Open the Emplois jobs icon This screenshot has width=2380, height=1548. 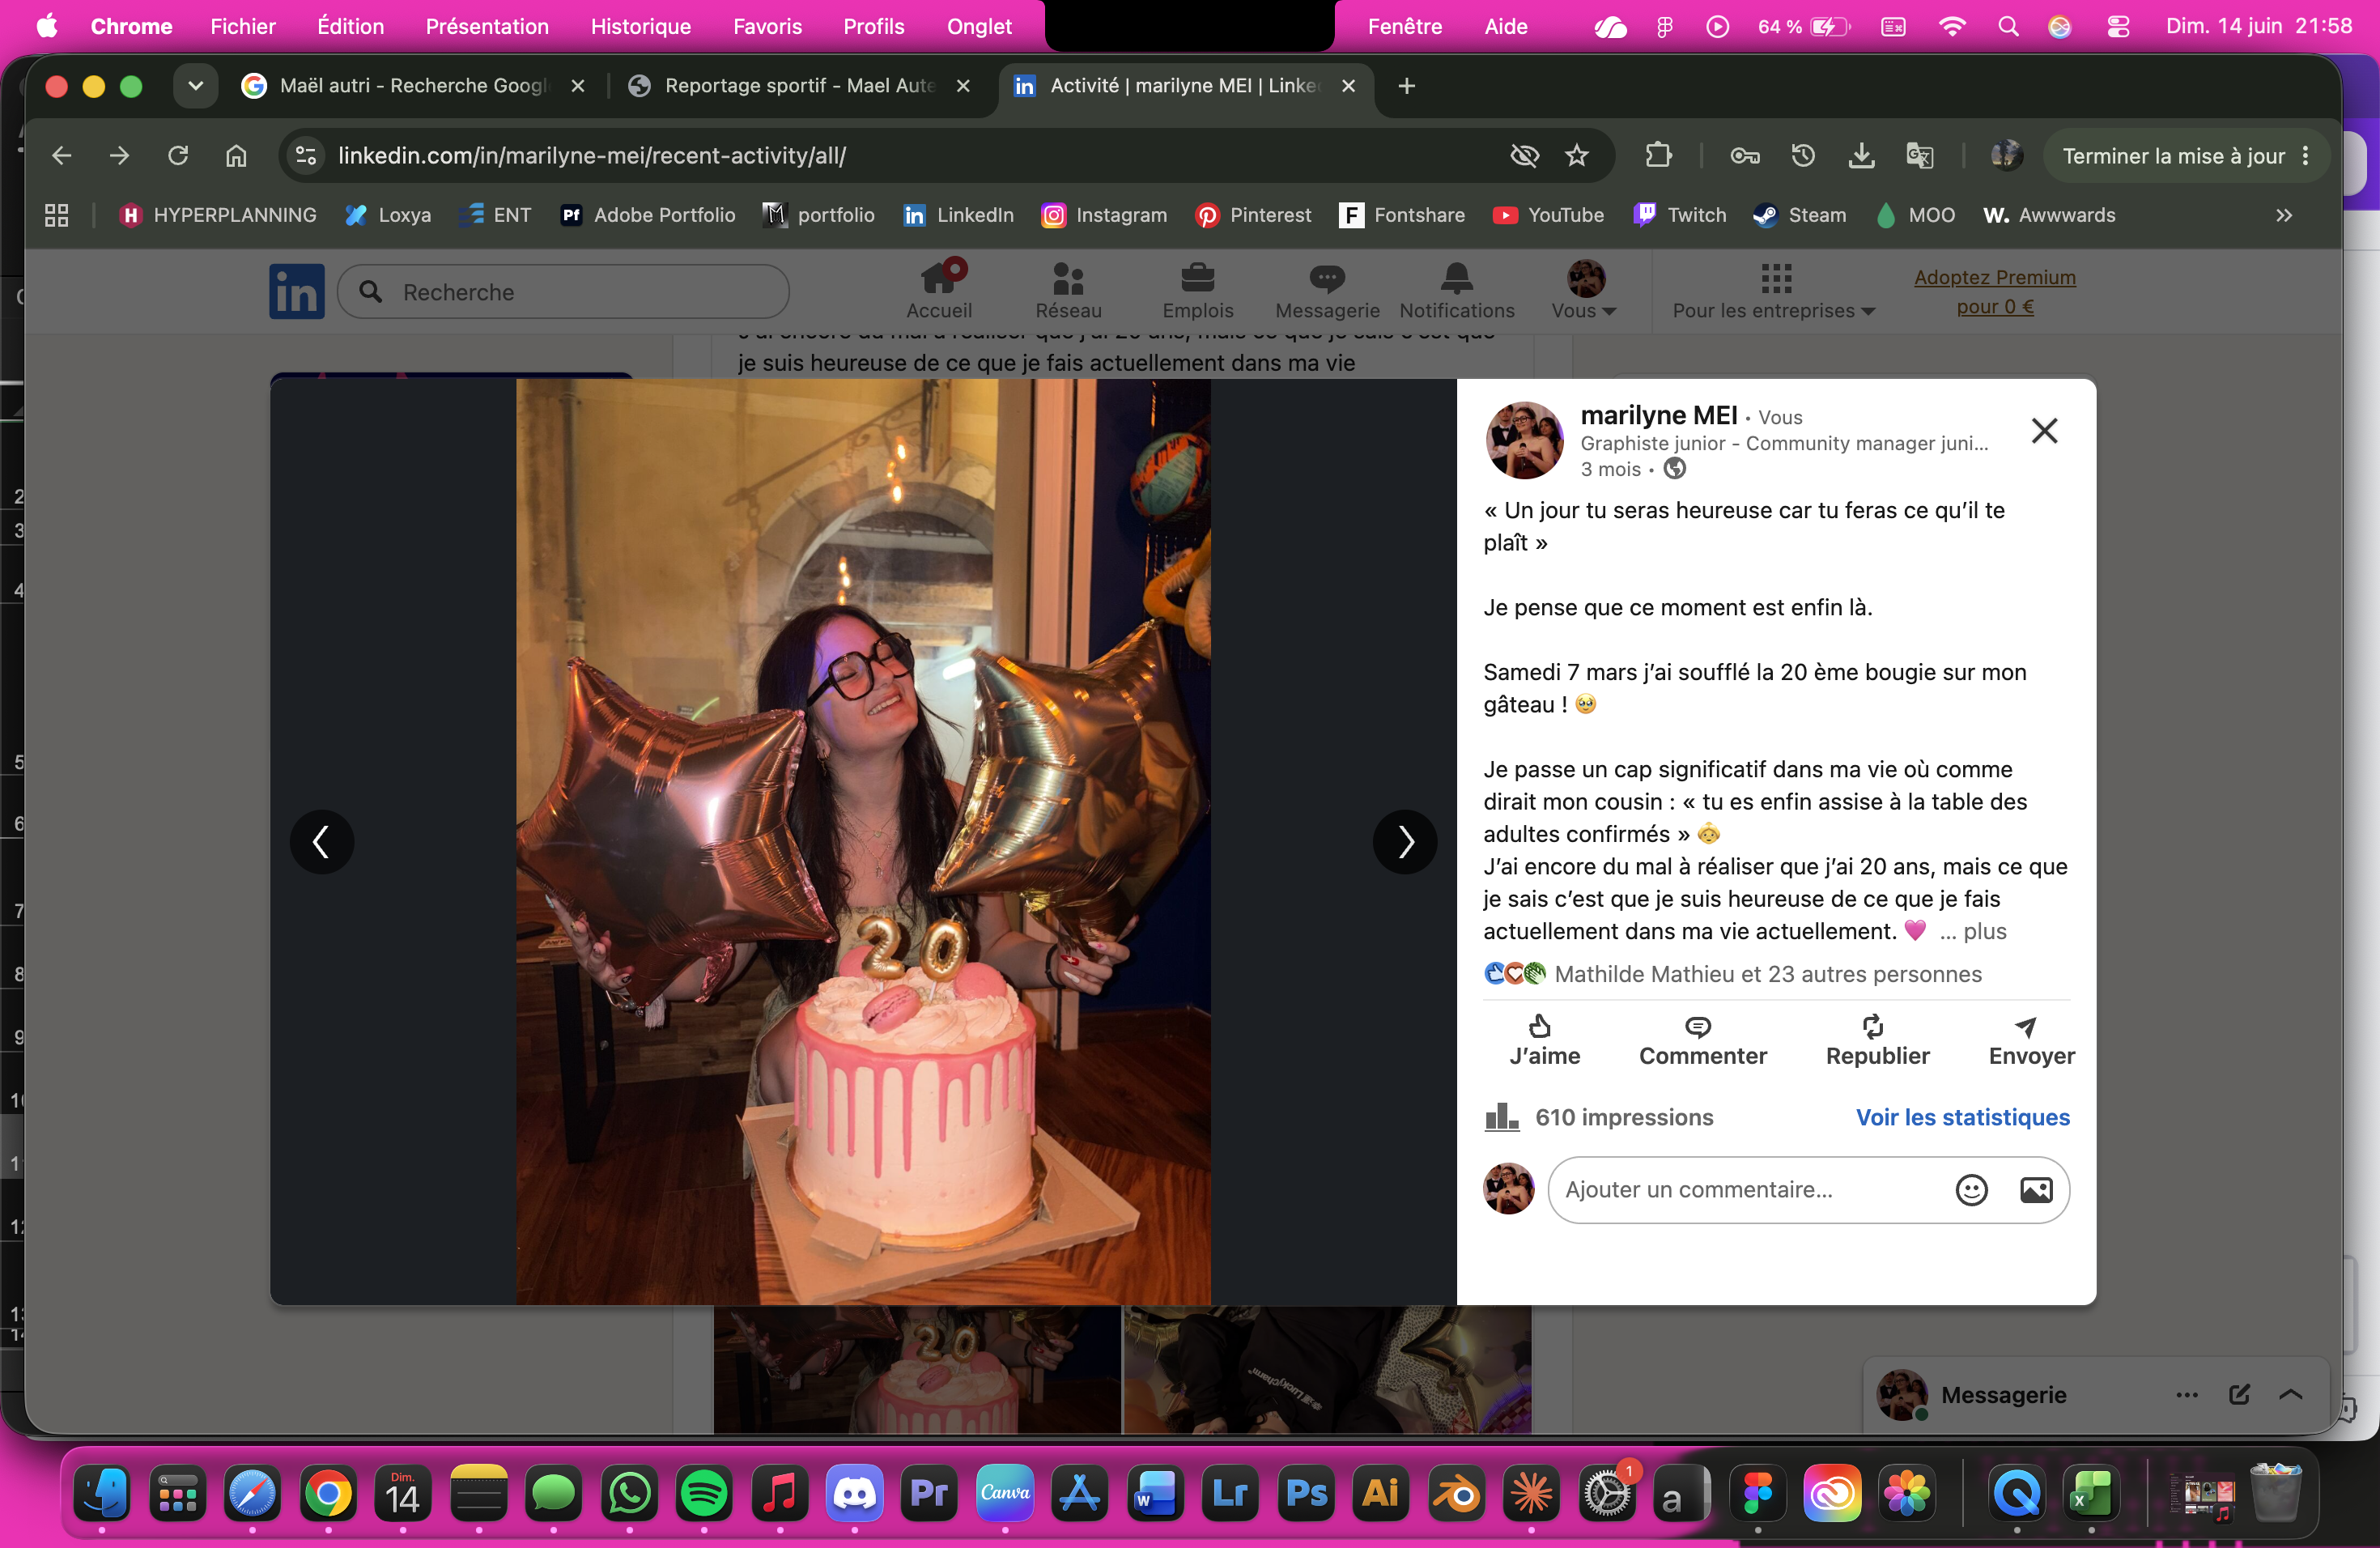coord(1197,291)
